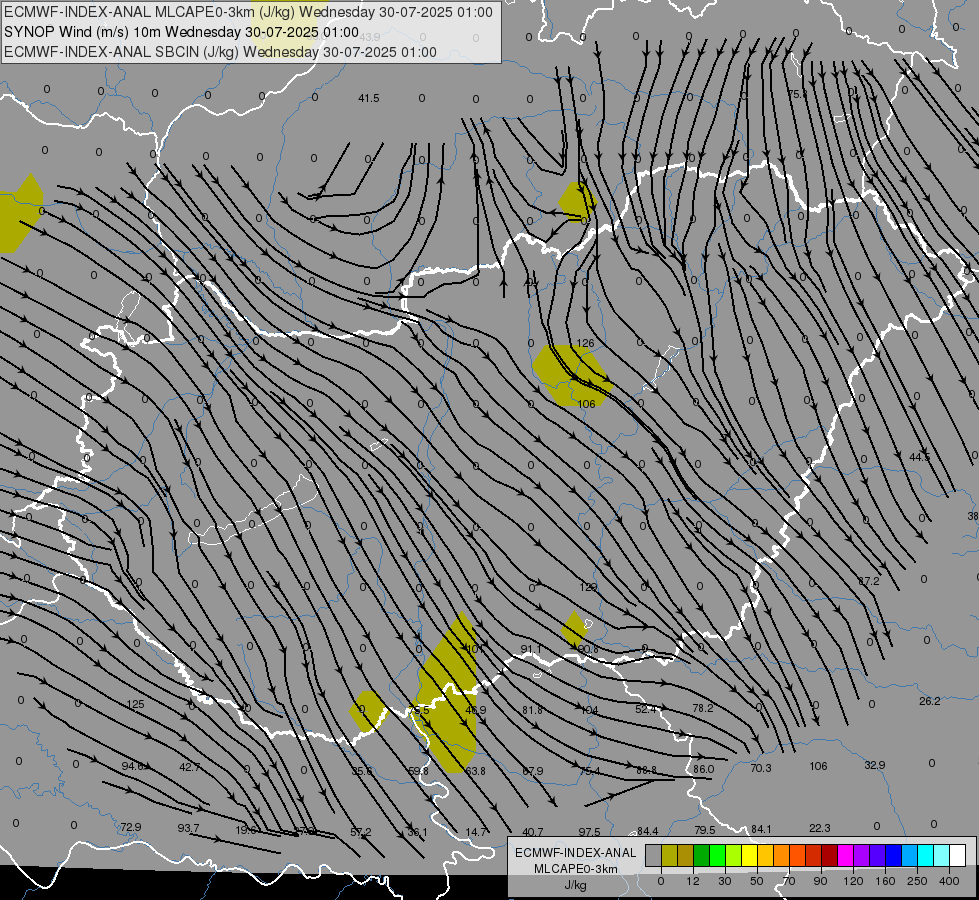Click the 41.5 value on the map

(x=368, y=98)
